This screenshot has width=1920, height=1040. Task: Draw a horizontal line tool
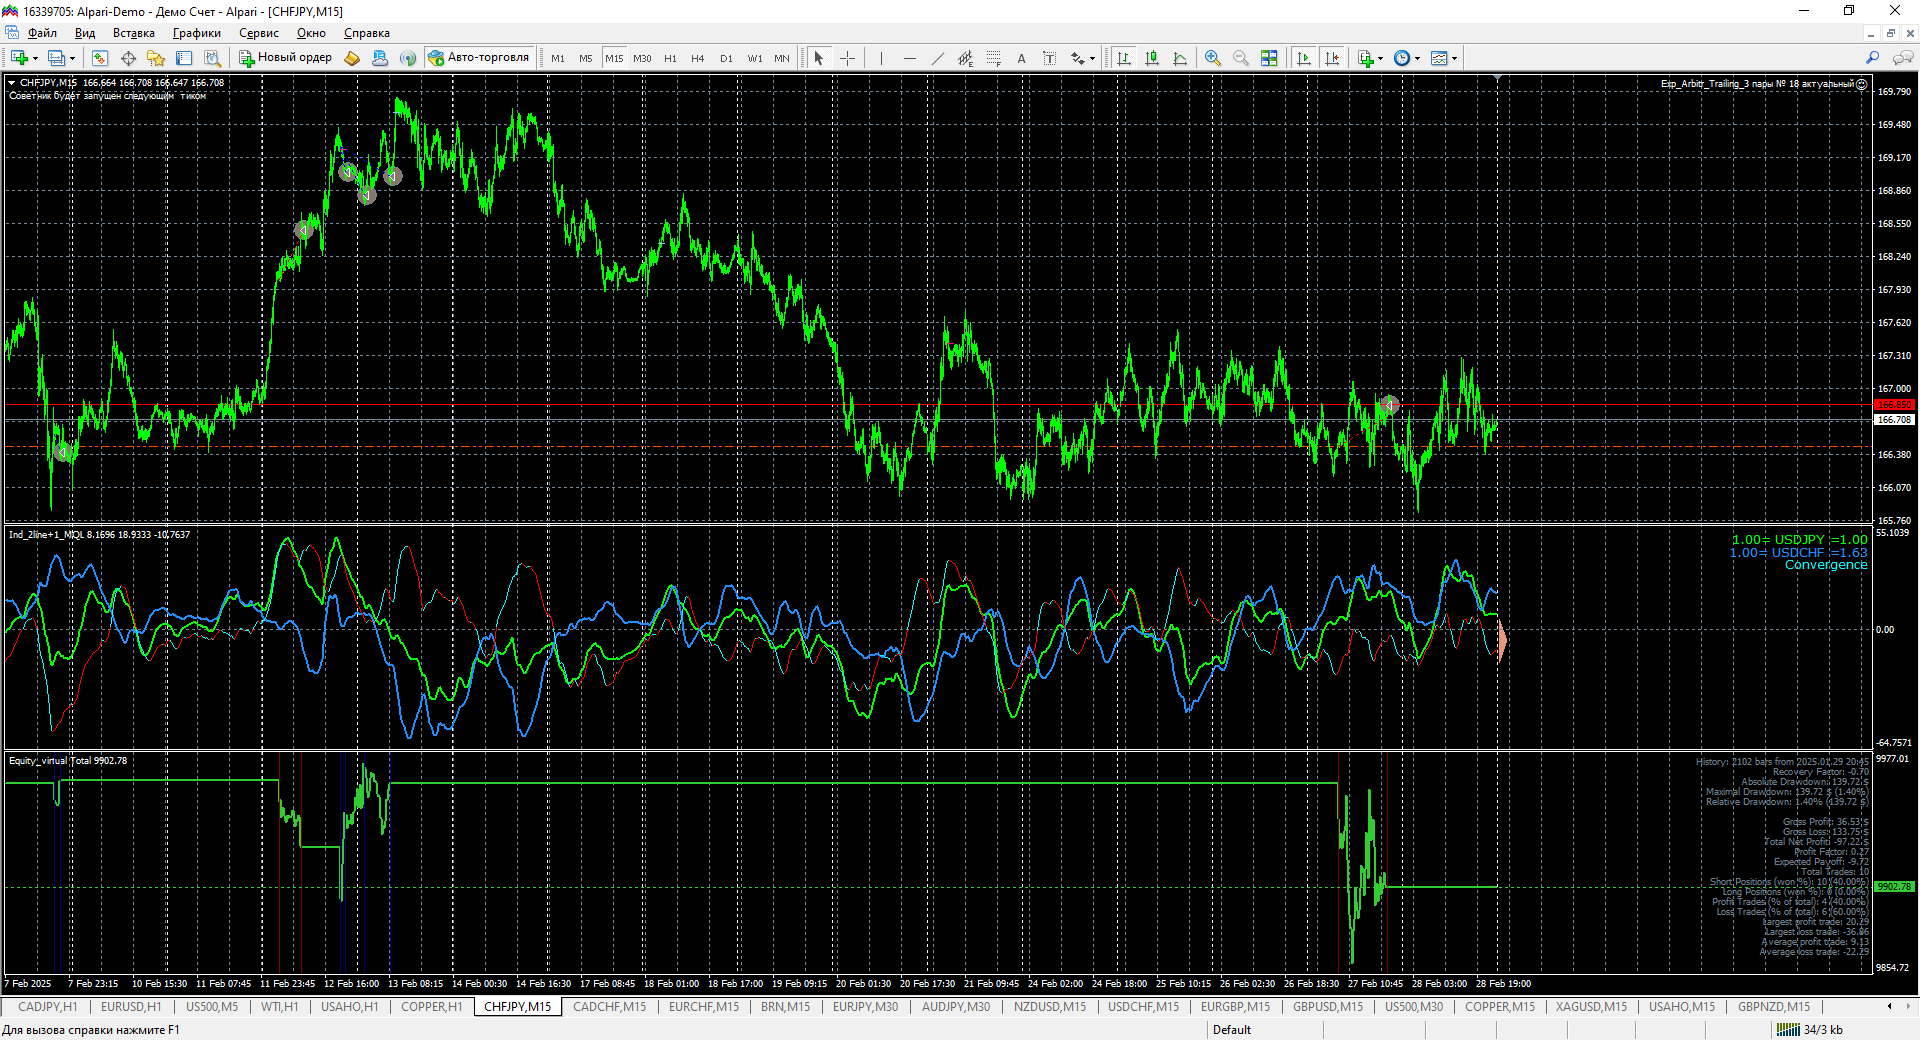tap(909, 58)
